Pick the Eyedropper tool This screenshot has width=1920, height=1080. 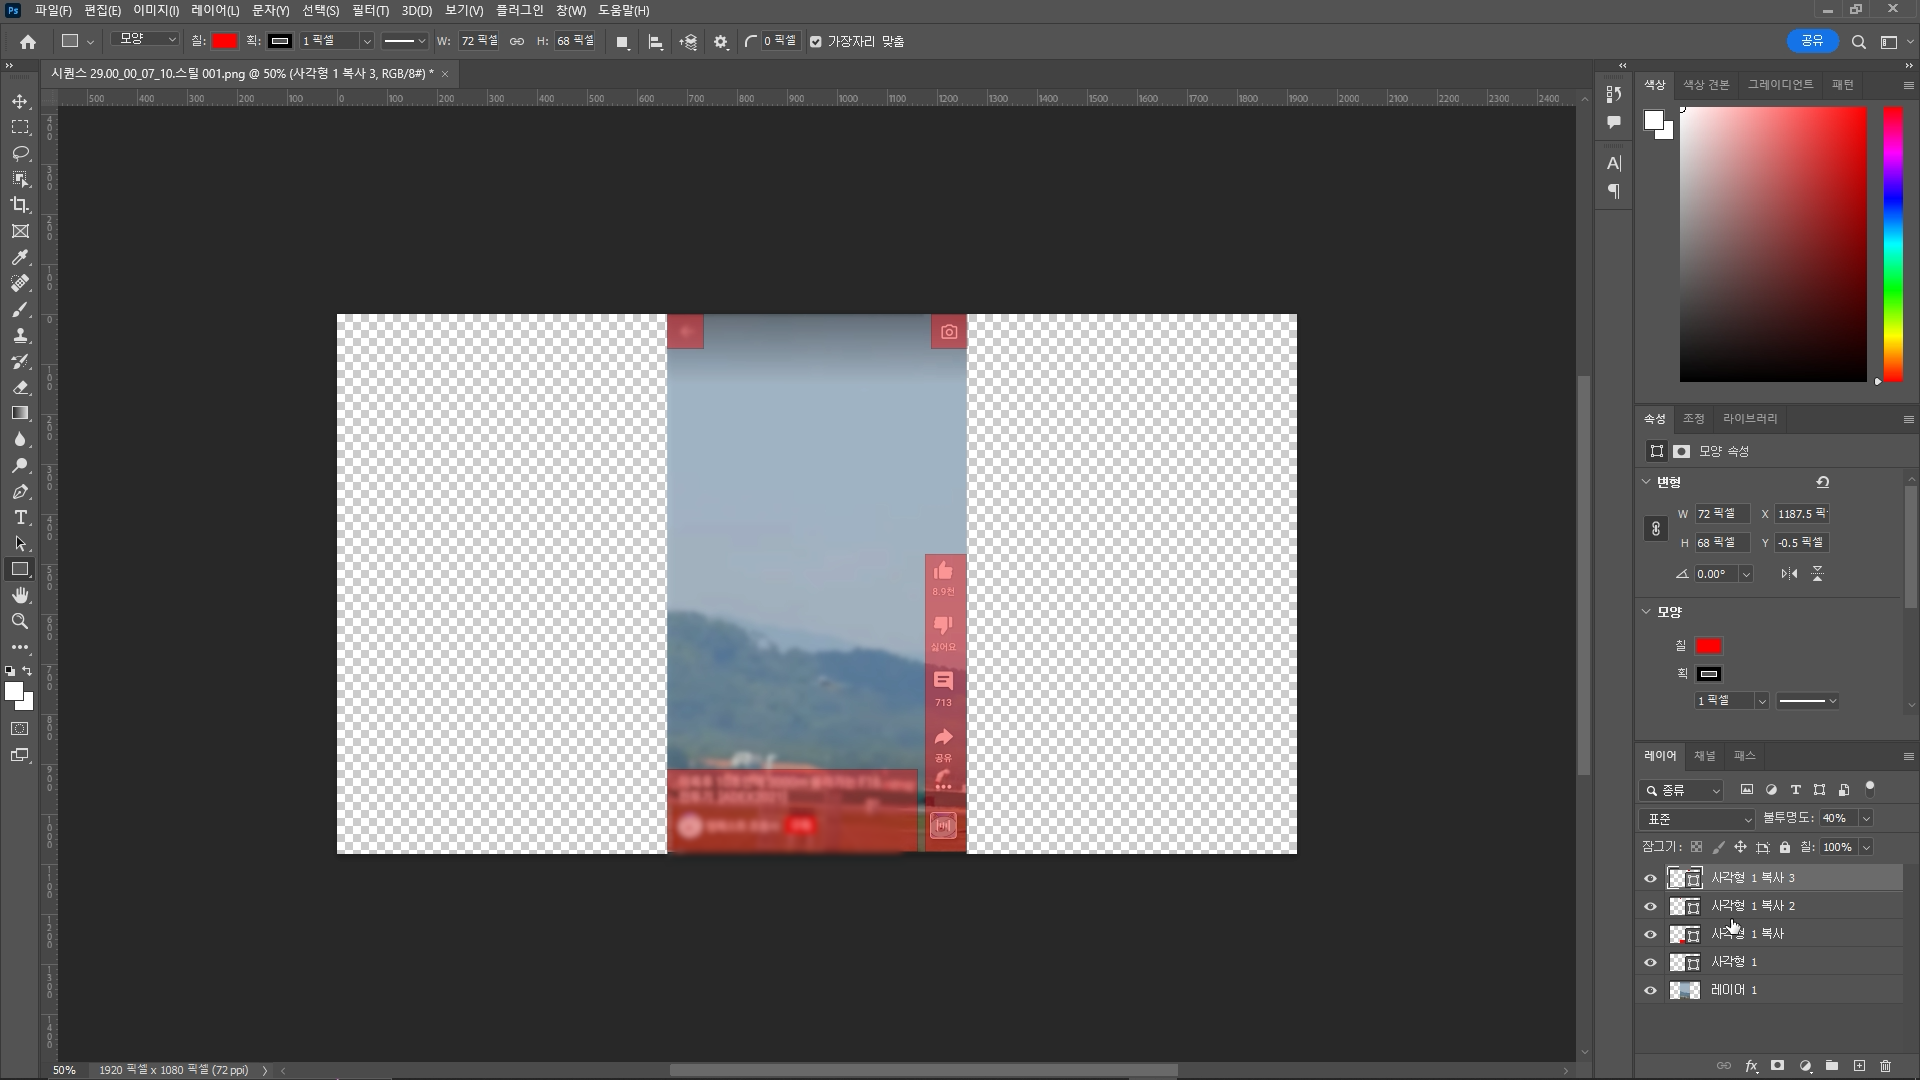[20, 257]
